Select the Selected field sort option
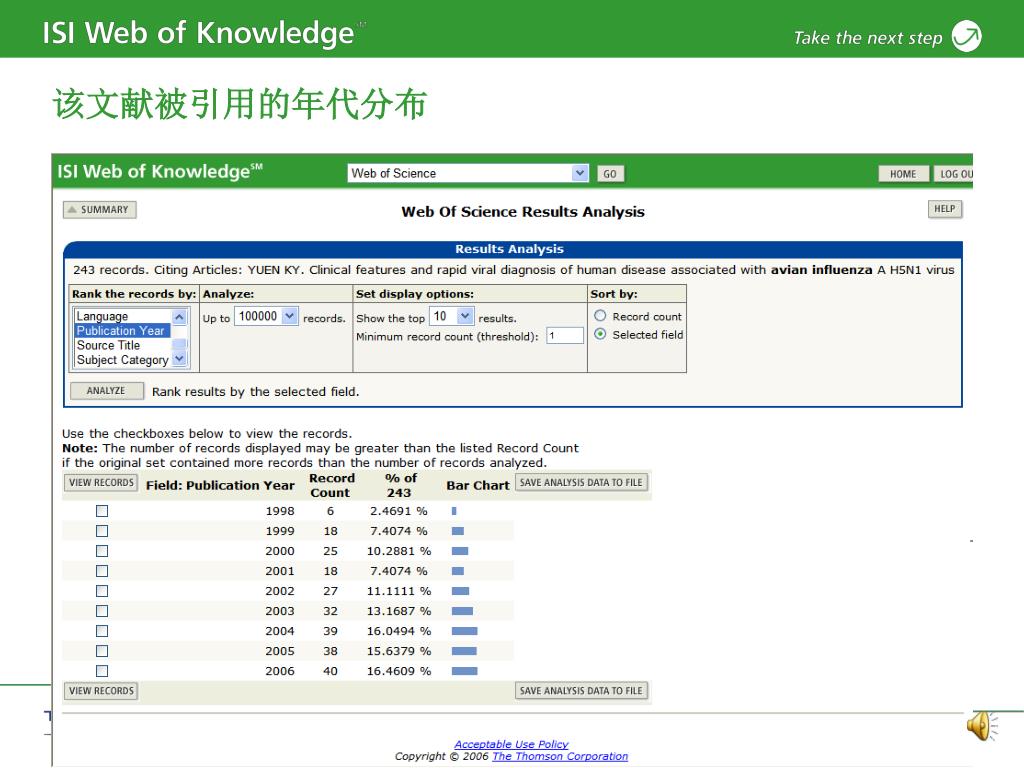Screen dimensions: 1024x768 click(x=600, y=334)
